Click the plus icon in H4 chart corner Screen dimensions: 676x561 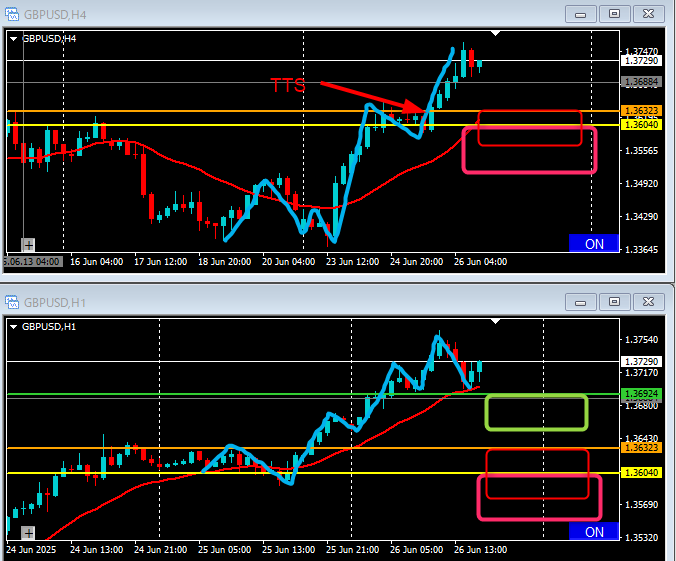(28, 245)
